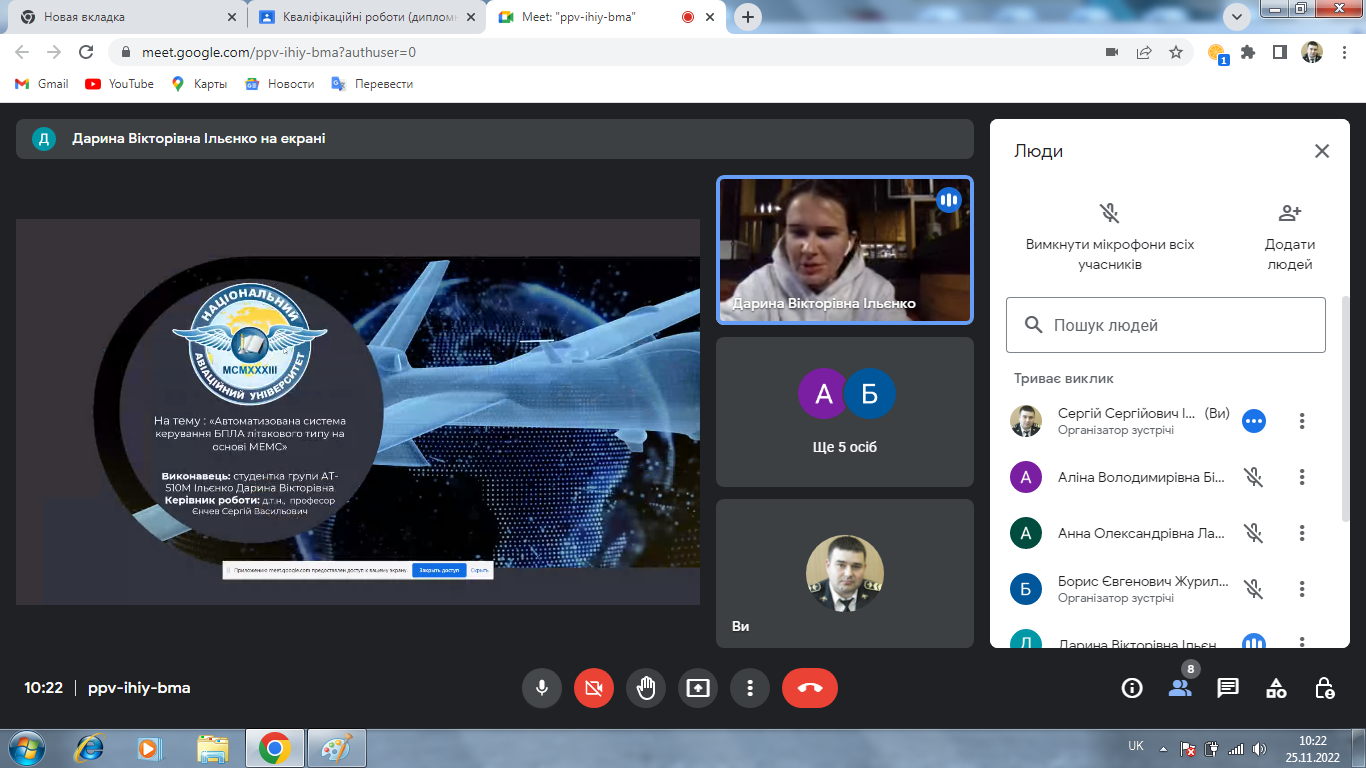Open options for Борис Євгенович

[x=1302, y=589]
